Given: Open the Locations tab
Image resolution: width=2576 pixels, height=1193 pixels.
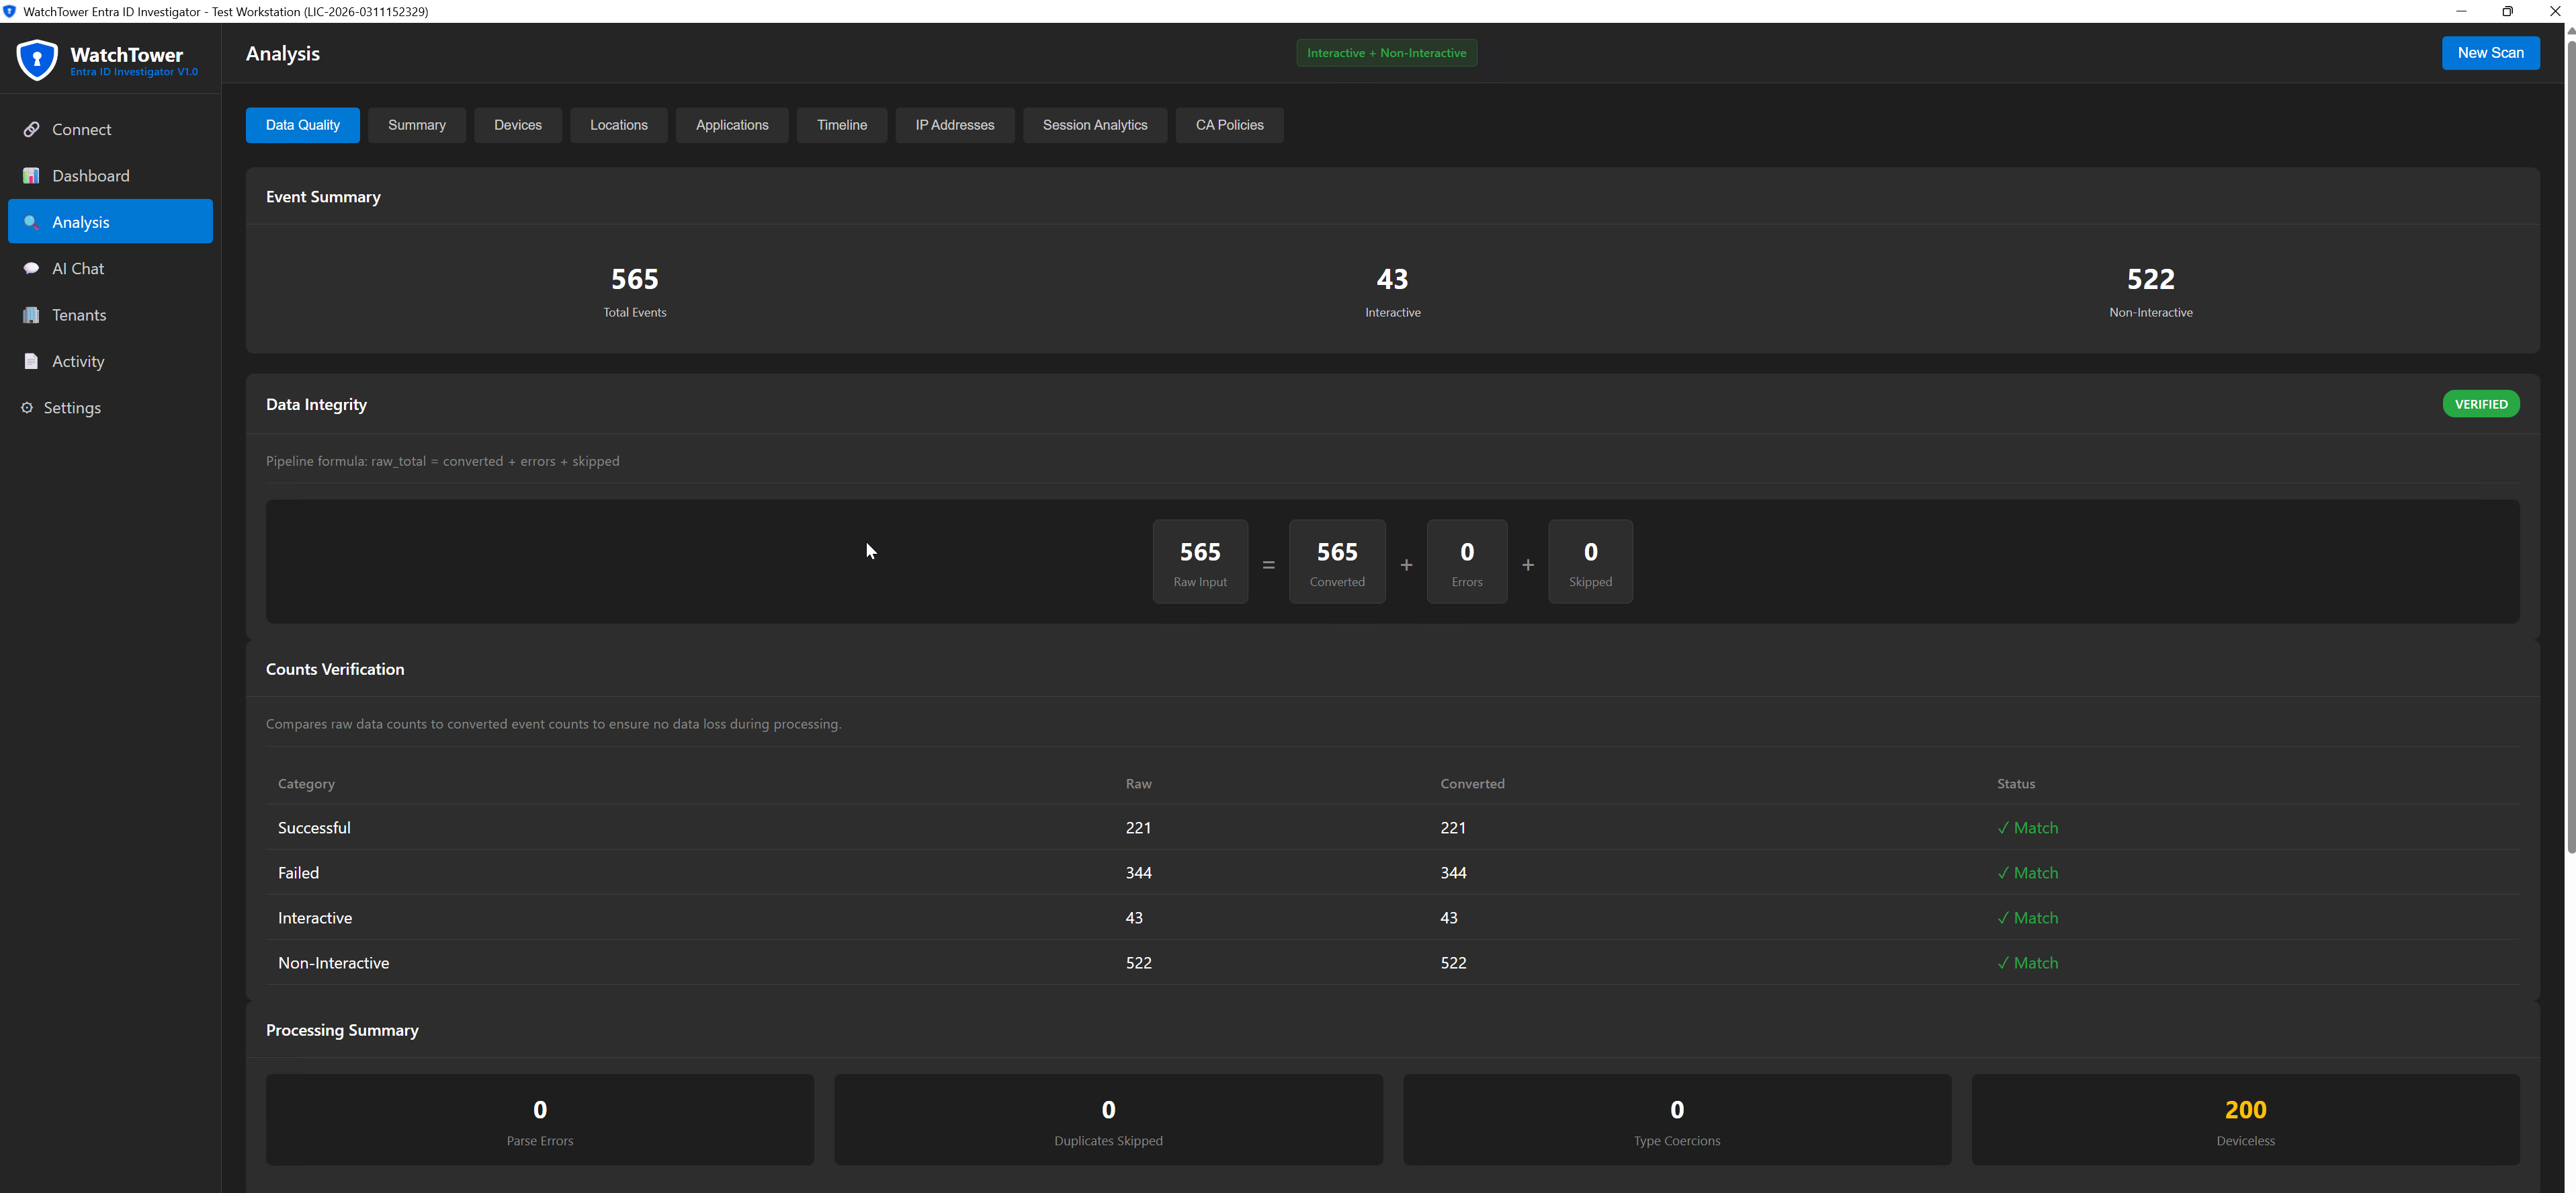Looking at the screenshot, I should click(618, 124).
